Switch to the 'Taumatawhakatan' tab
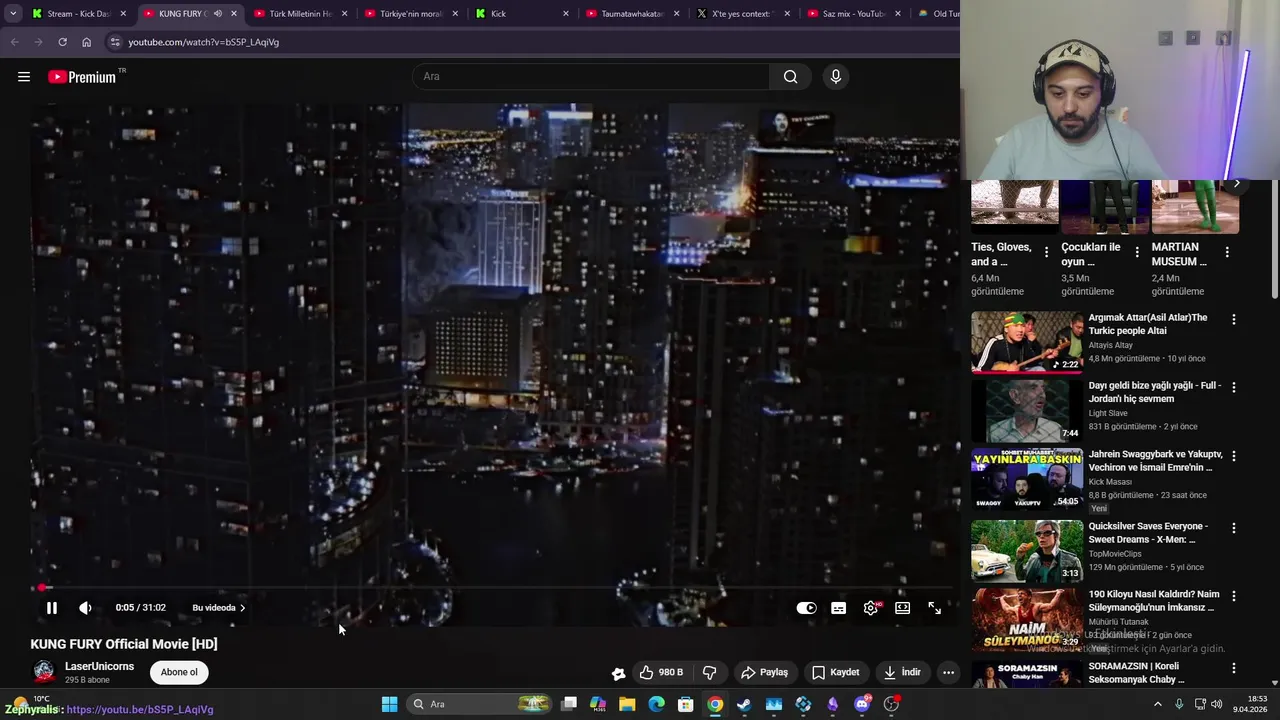 (631, 14)
